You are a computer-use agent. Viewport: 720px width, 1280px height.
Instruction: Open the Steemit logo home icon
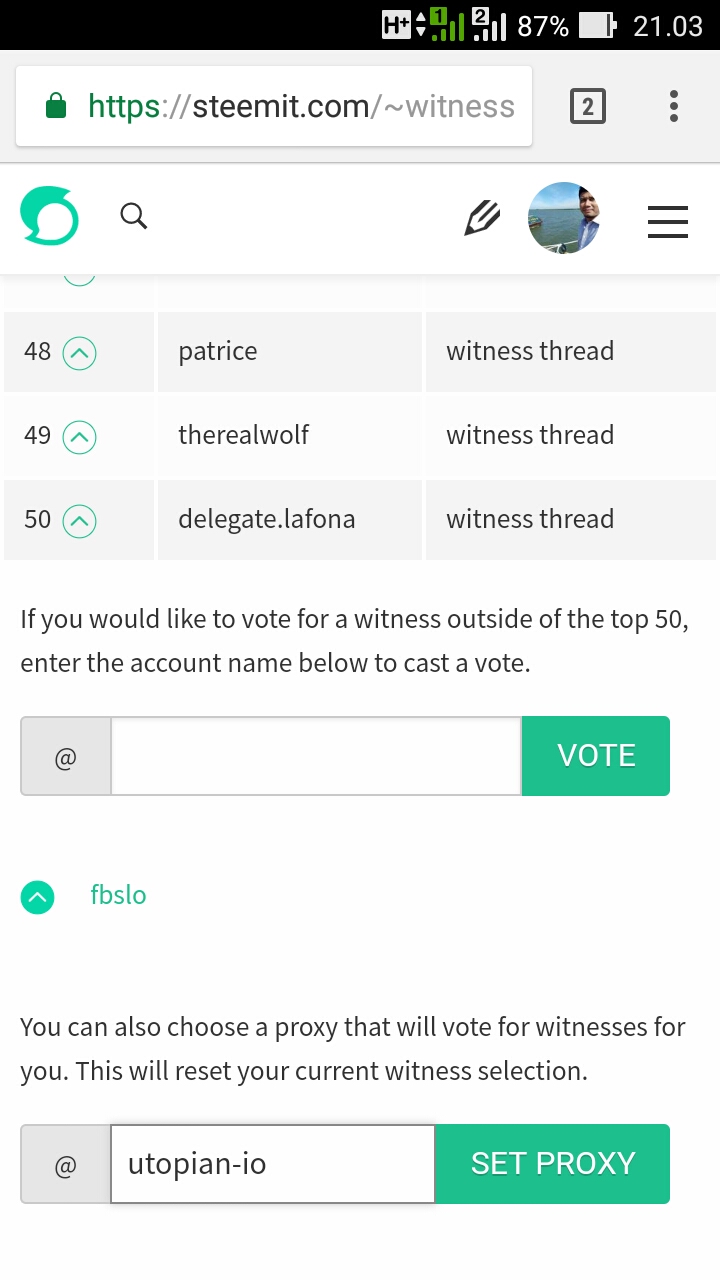pyautogui.click(x=49, y=217)
